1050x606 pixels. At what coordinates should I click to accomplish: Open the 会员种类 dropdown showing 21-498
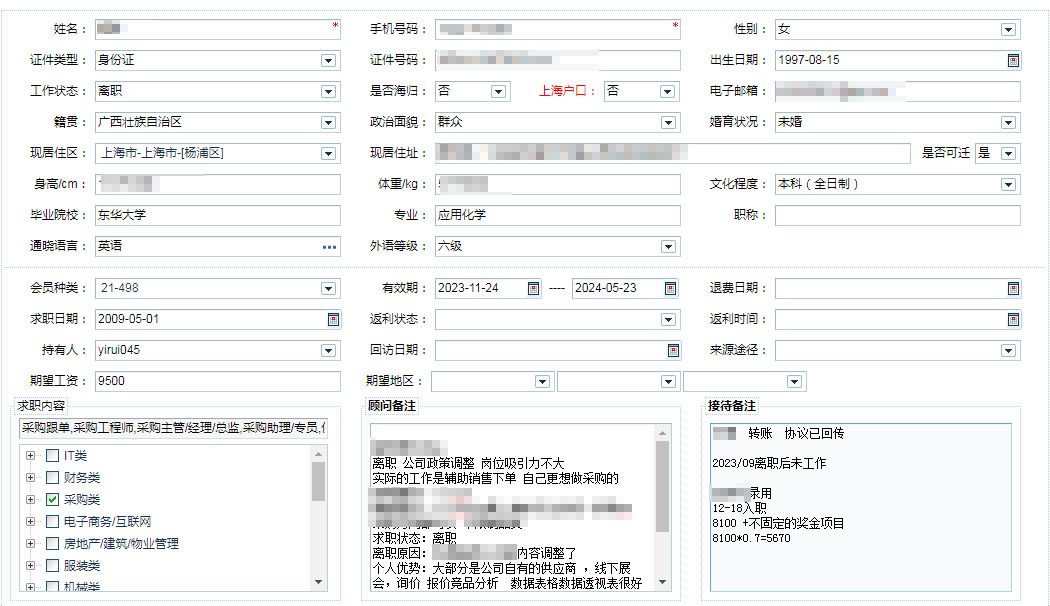pos(328,289)
